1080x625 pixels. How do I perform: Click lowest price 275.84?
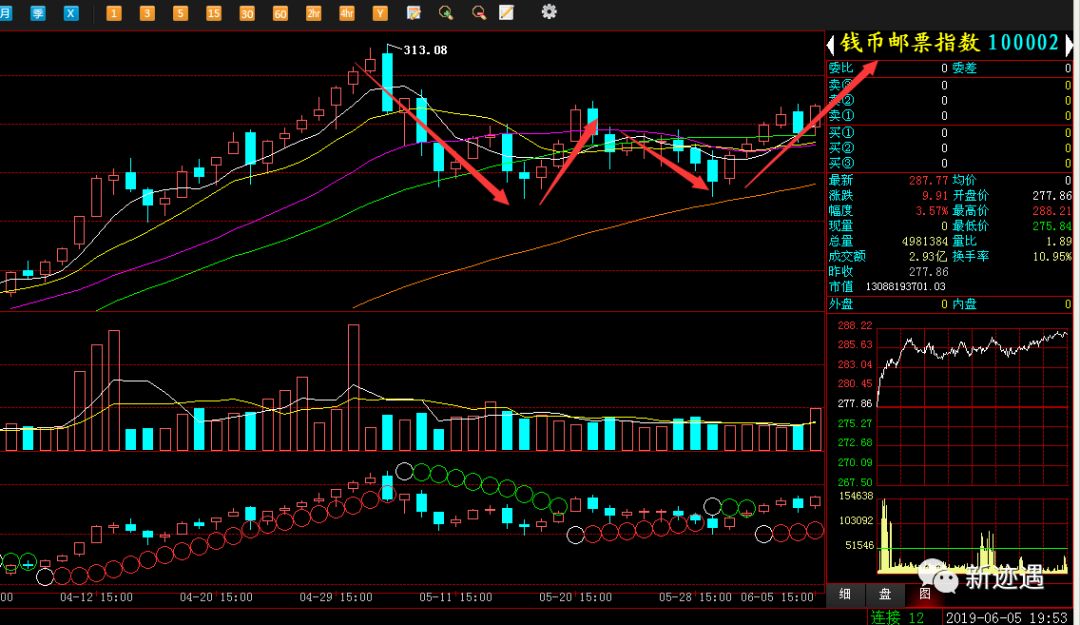(1052, 226)
